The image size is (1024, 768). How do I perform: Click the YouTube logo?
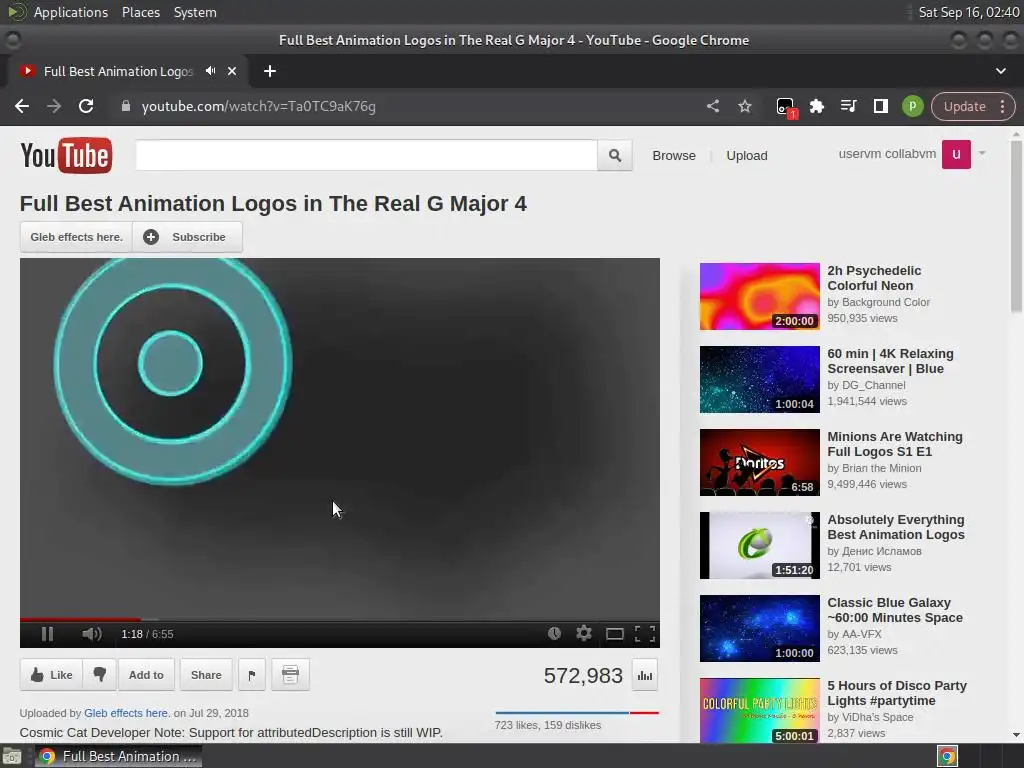coord(66,155)
